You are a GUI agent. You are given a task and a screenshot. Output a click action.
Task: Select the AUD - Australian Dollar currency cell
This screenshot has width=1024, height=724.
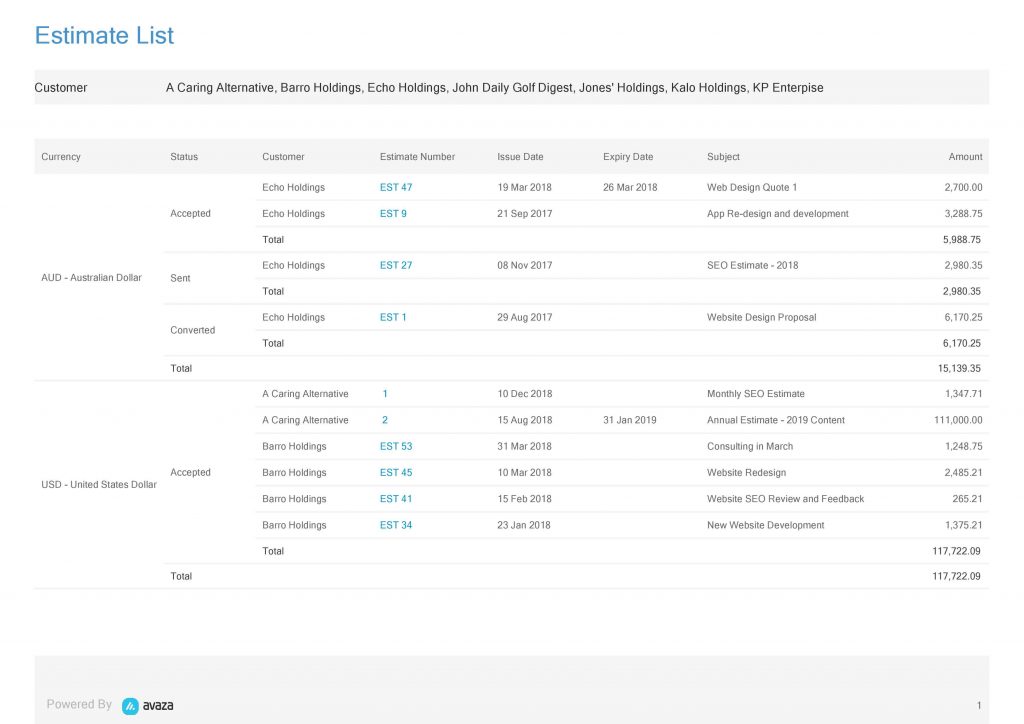coord(91,277)
